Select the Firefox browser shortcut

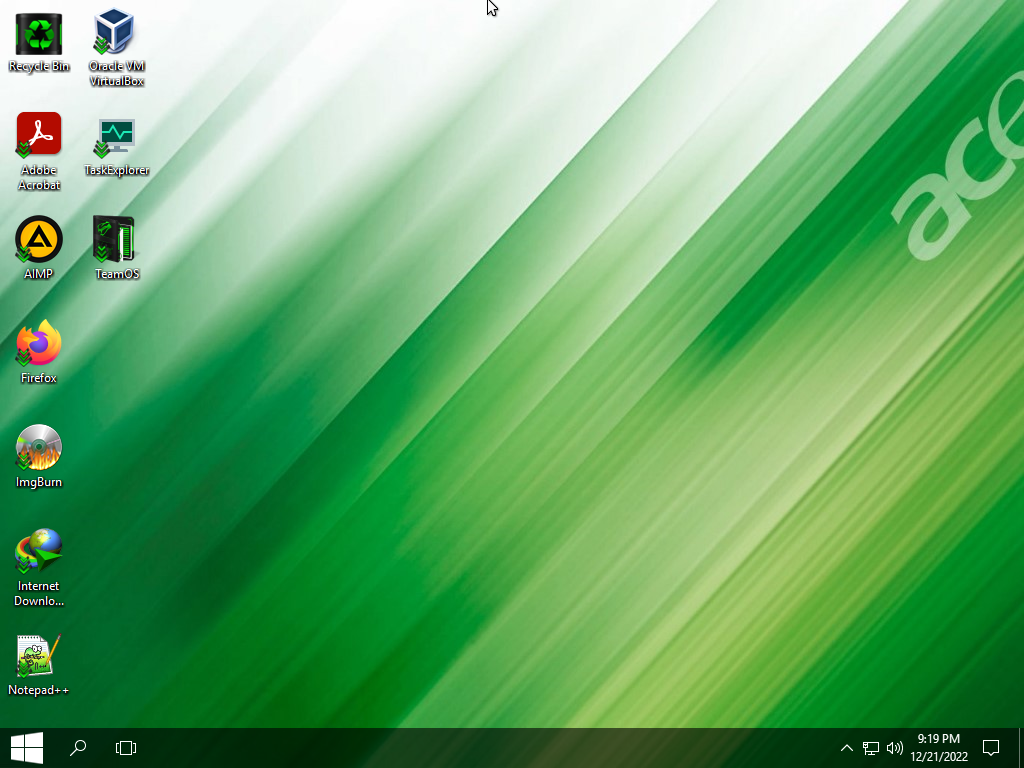pos(39,353)
